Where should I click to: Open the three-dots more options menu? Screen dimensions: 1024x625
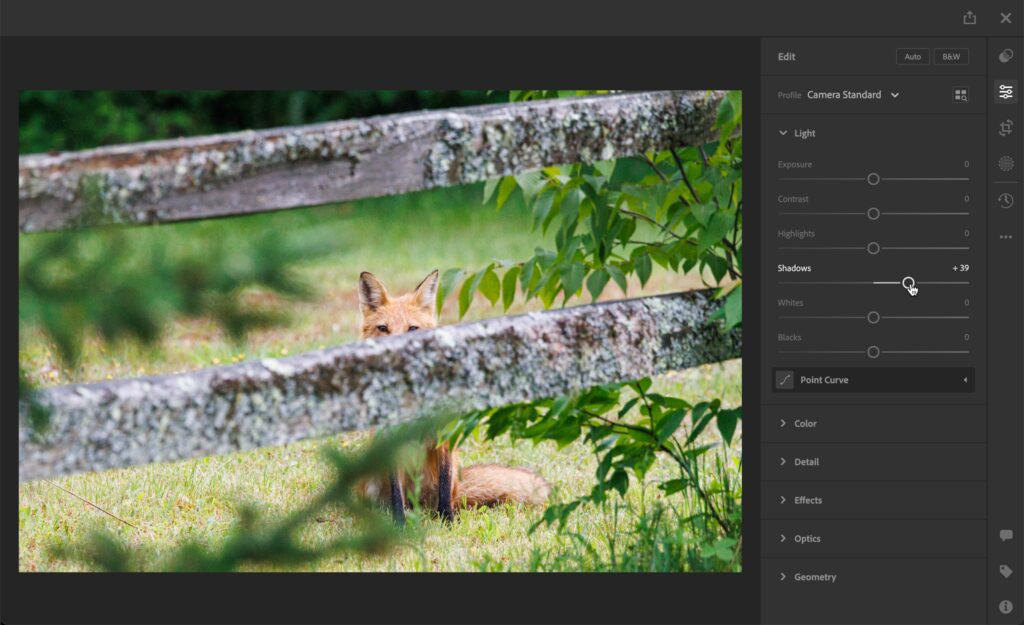tap(1006, 237)
